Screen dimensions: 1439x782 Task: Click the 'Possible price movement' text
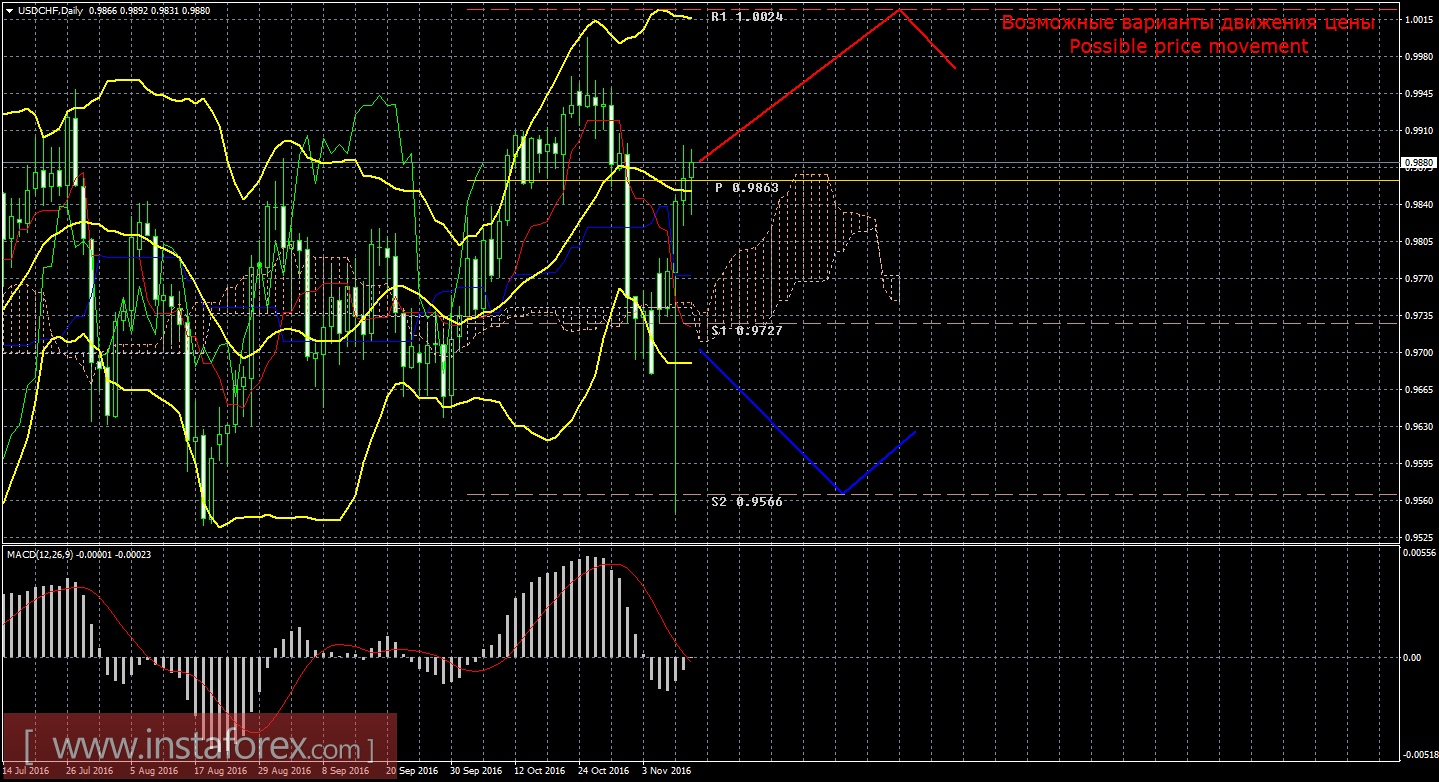pyautogui.click(x=1188, y=47)
